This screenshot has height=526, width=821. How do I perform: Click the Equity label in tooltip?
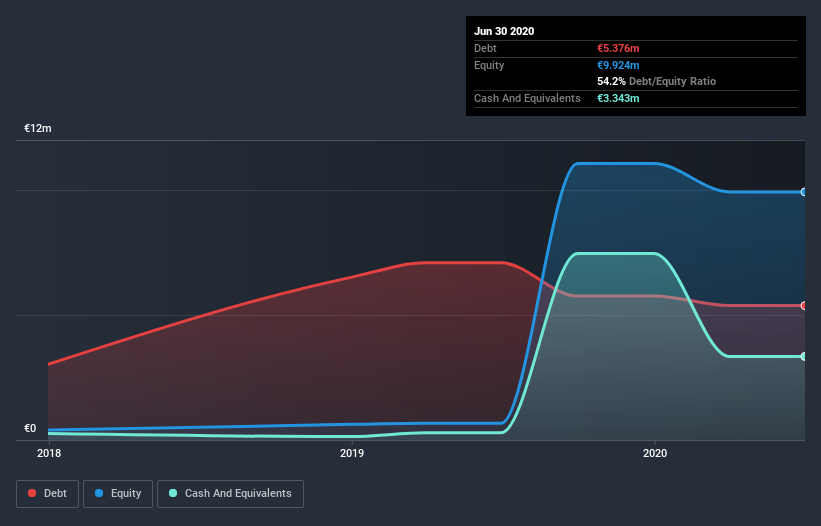(489, 65)
